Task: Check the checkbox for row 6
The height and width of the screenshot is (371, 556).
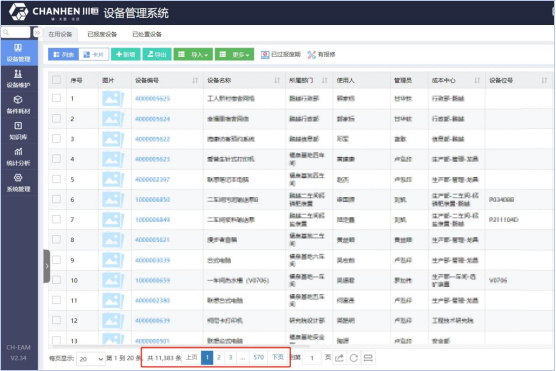Action: (56, 199)
